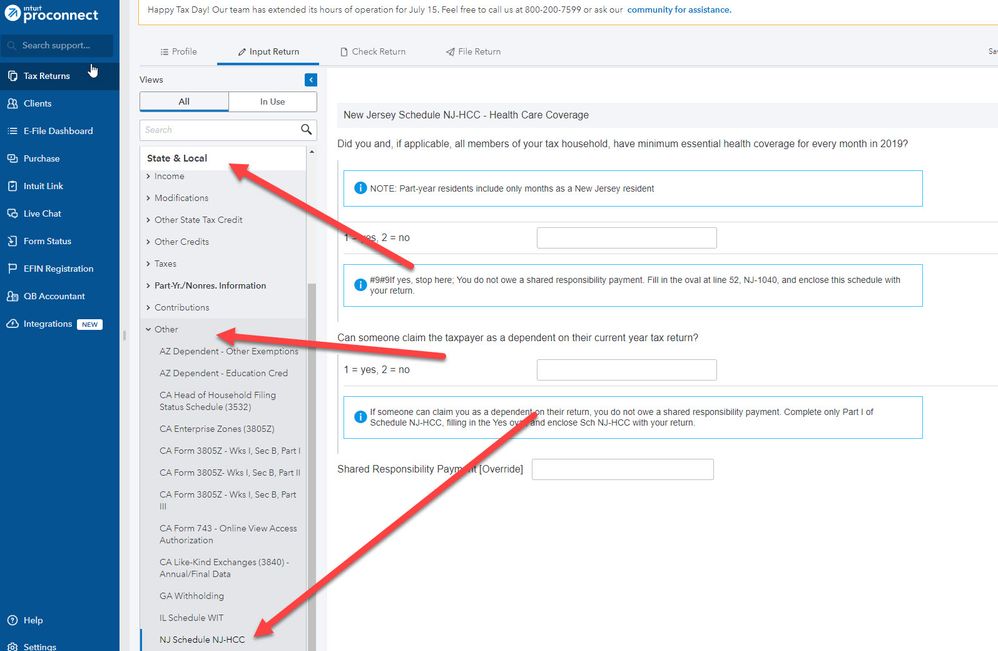The image size is (998, 651).
Task: Expand the Other State Tax Credit section
Action: click(x=197, y=220)
